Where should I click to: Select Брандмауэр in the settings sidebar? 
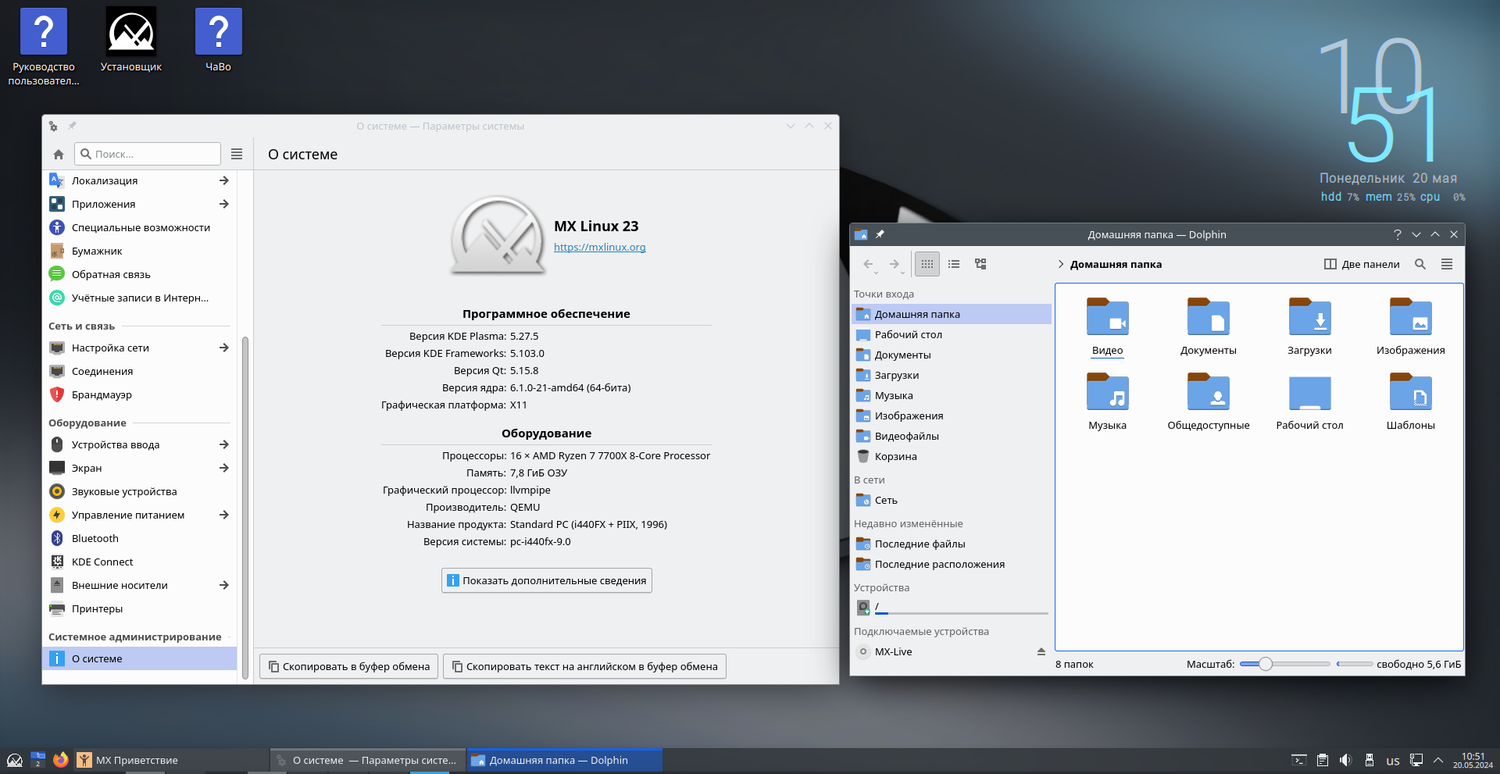pyautogui.click(x=102, y=395)
